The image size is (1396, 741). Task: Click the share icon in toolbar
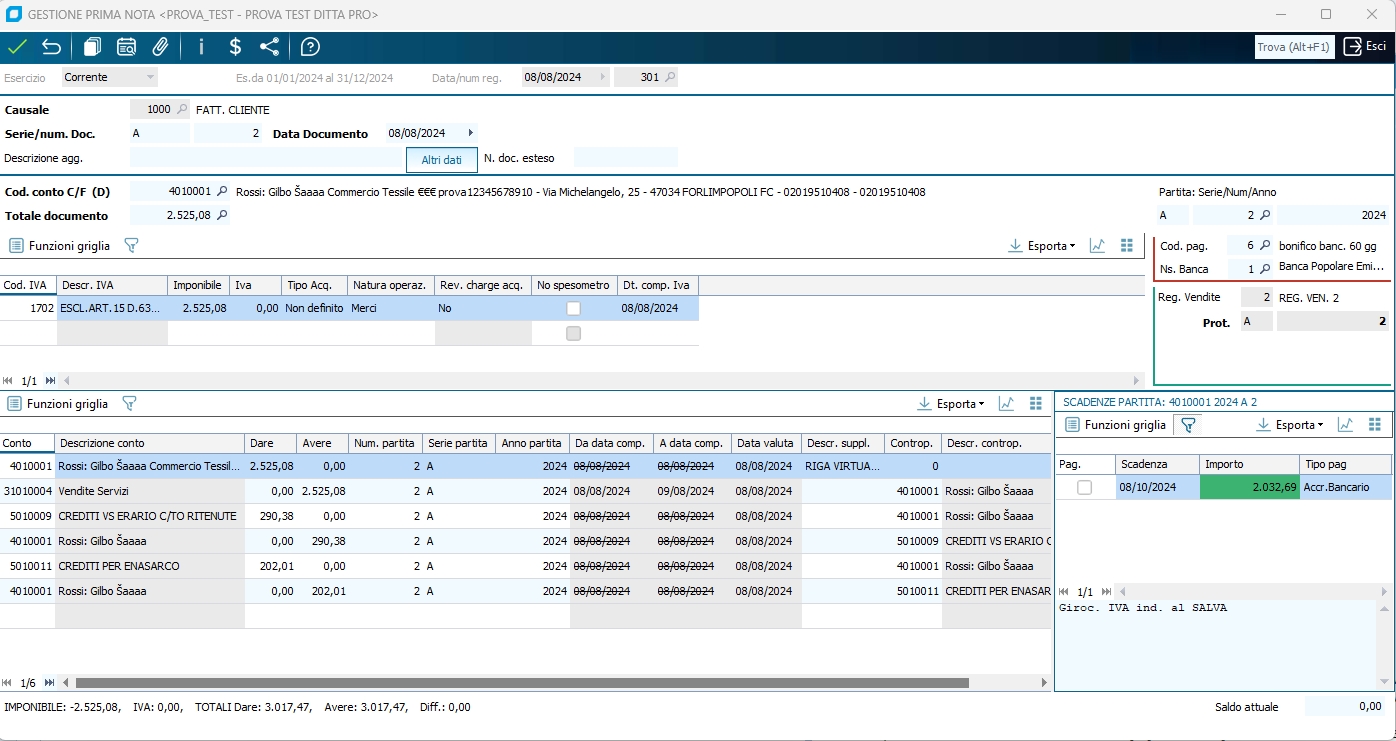269,47
